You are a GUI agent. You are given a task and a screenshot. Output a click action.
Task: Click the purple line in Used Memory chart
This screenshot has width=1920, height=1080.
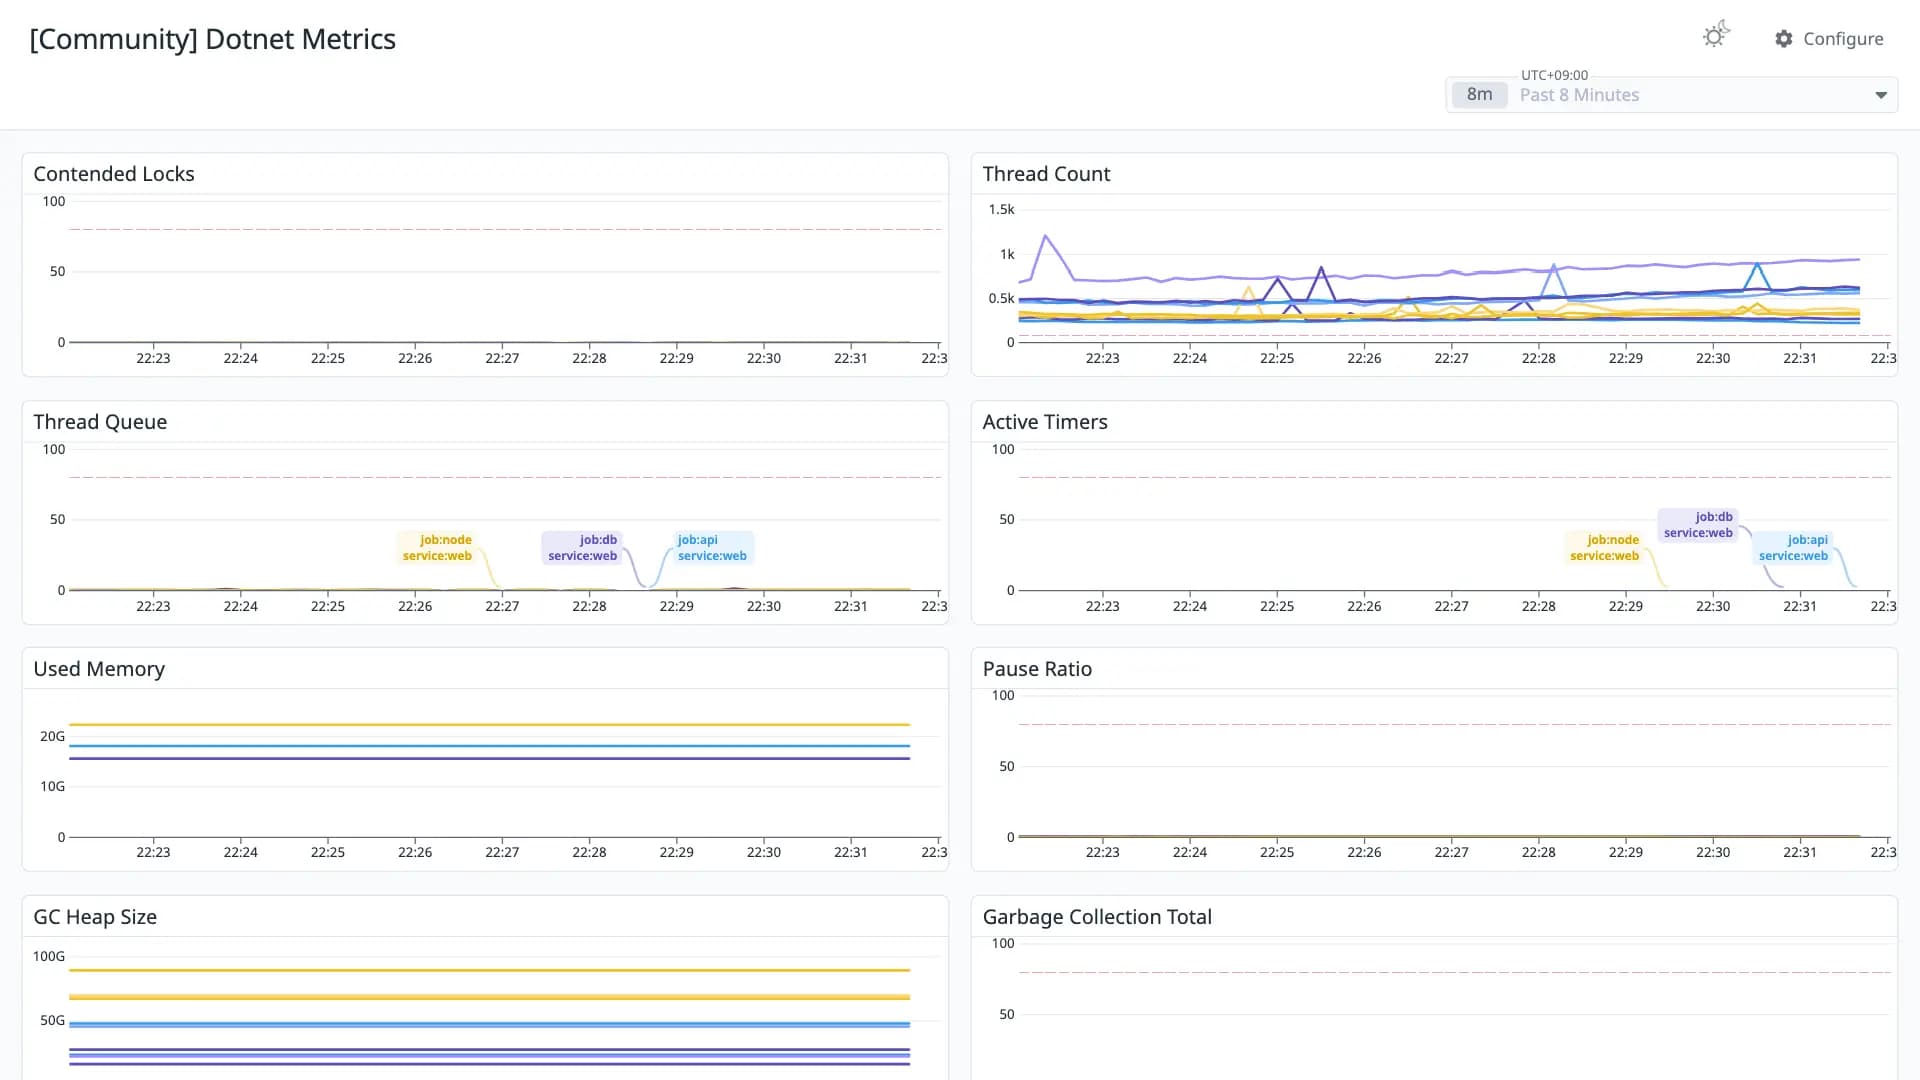489,759
